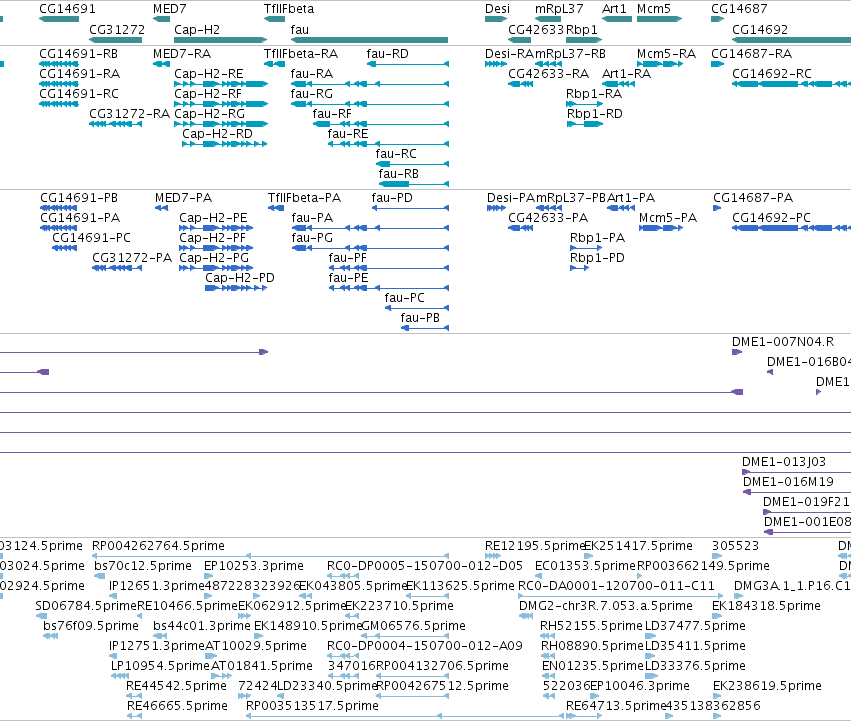
Task: Select transcript fau-RC
Action: click(x=412, y=164)
